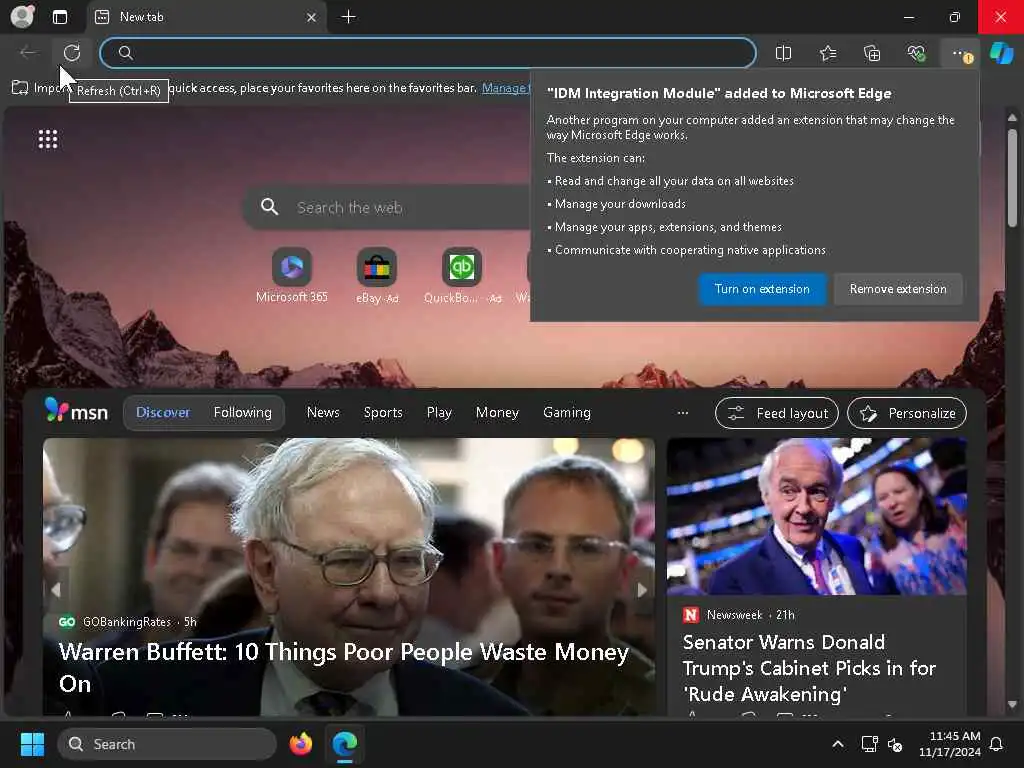Open the Feed layout options
This screenshot has height=768, width=1024.
tap(776, 413)
